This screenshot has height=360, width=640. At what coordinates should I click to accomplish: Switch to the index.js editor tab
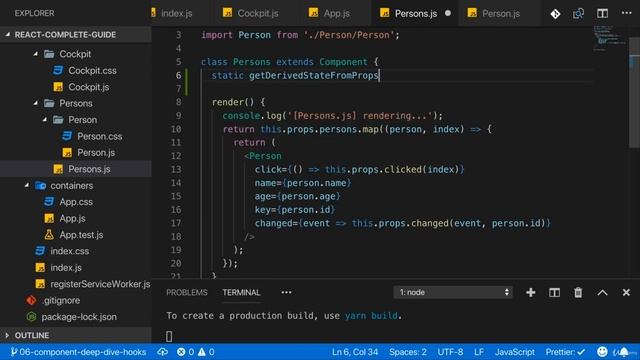(x=176, y=13)
